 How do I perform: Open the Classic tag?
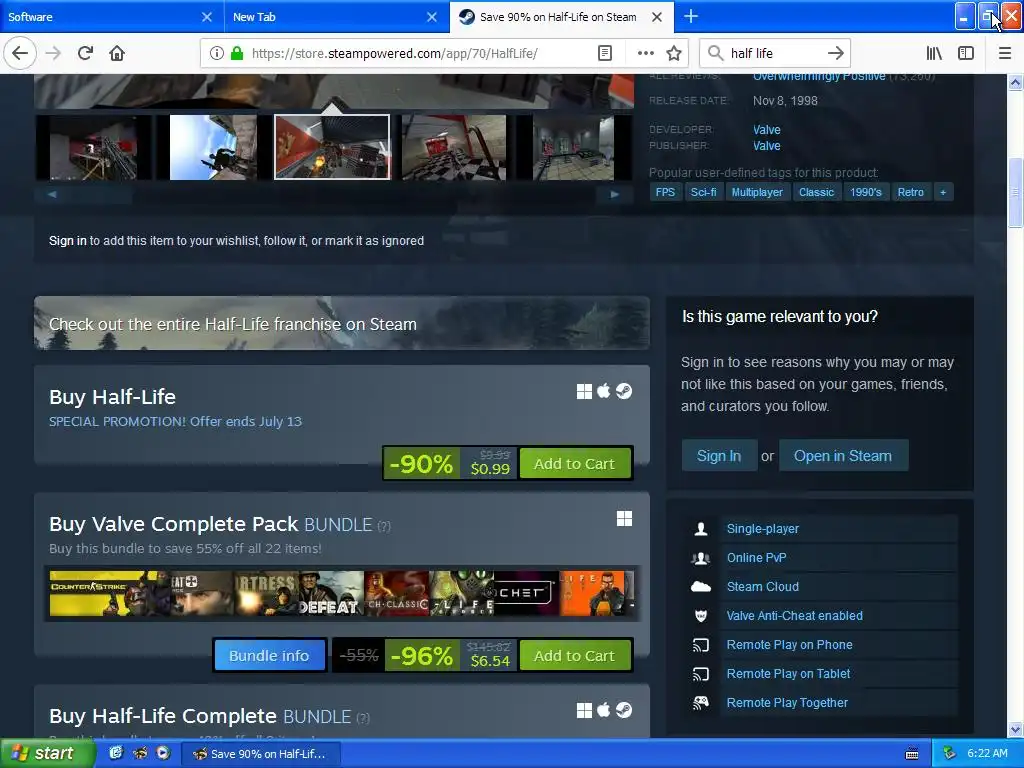pos(816,192)
